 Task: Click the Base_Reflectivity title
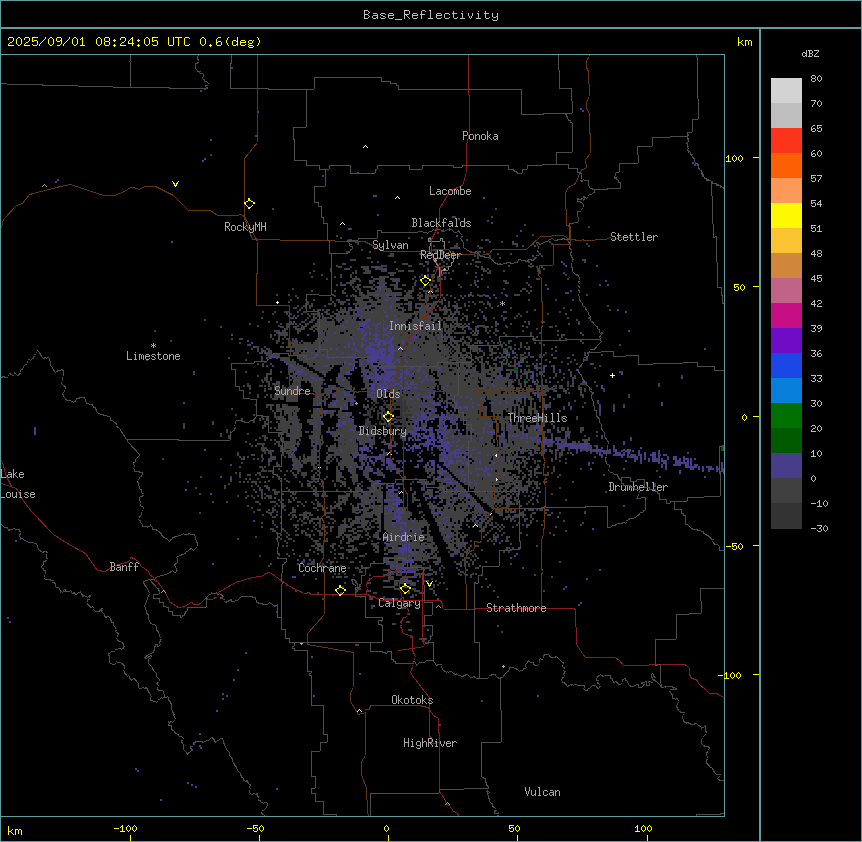coord(431,15)
